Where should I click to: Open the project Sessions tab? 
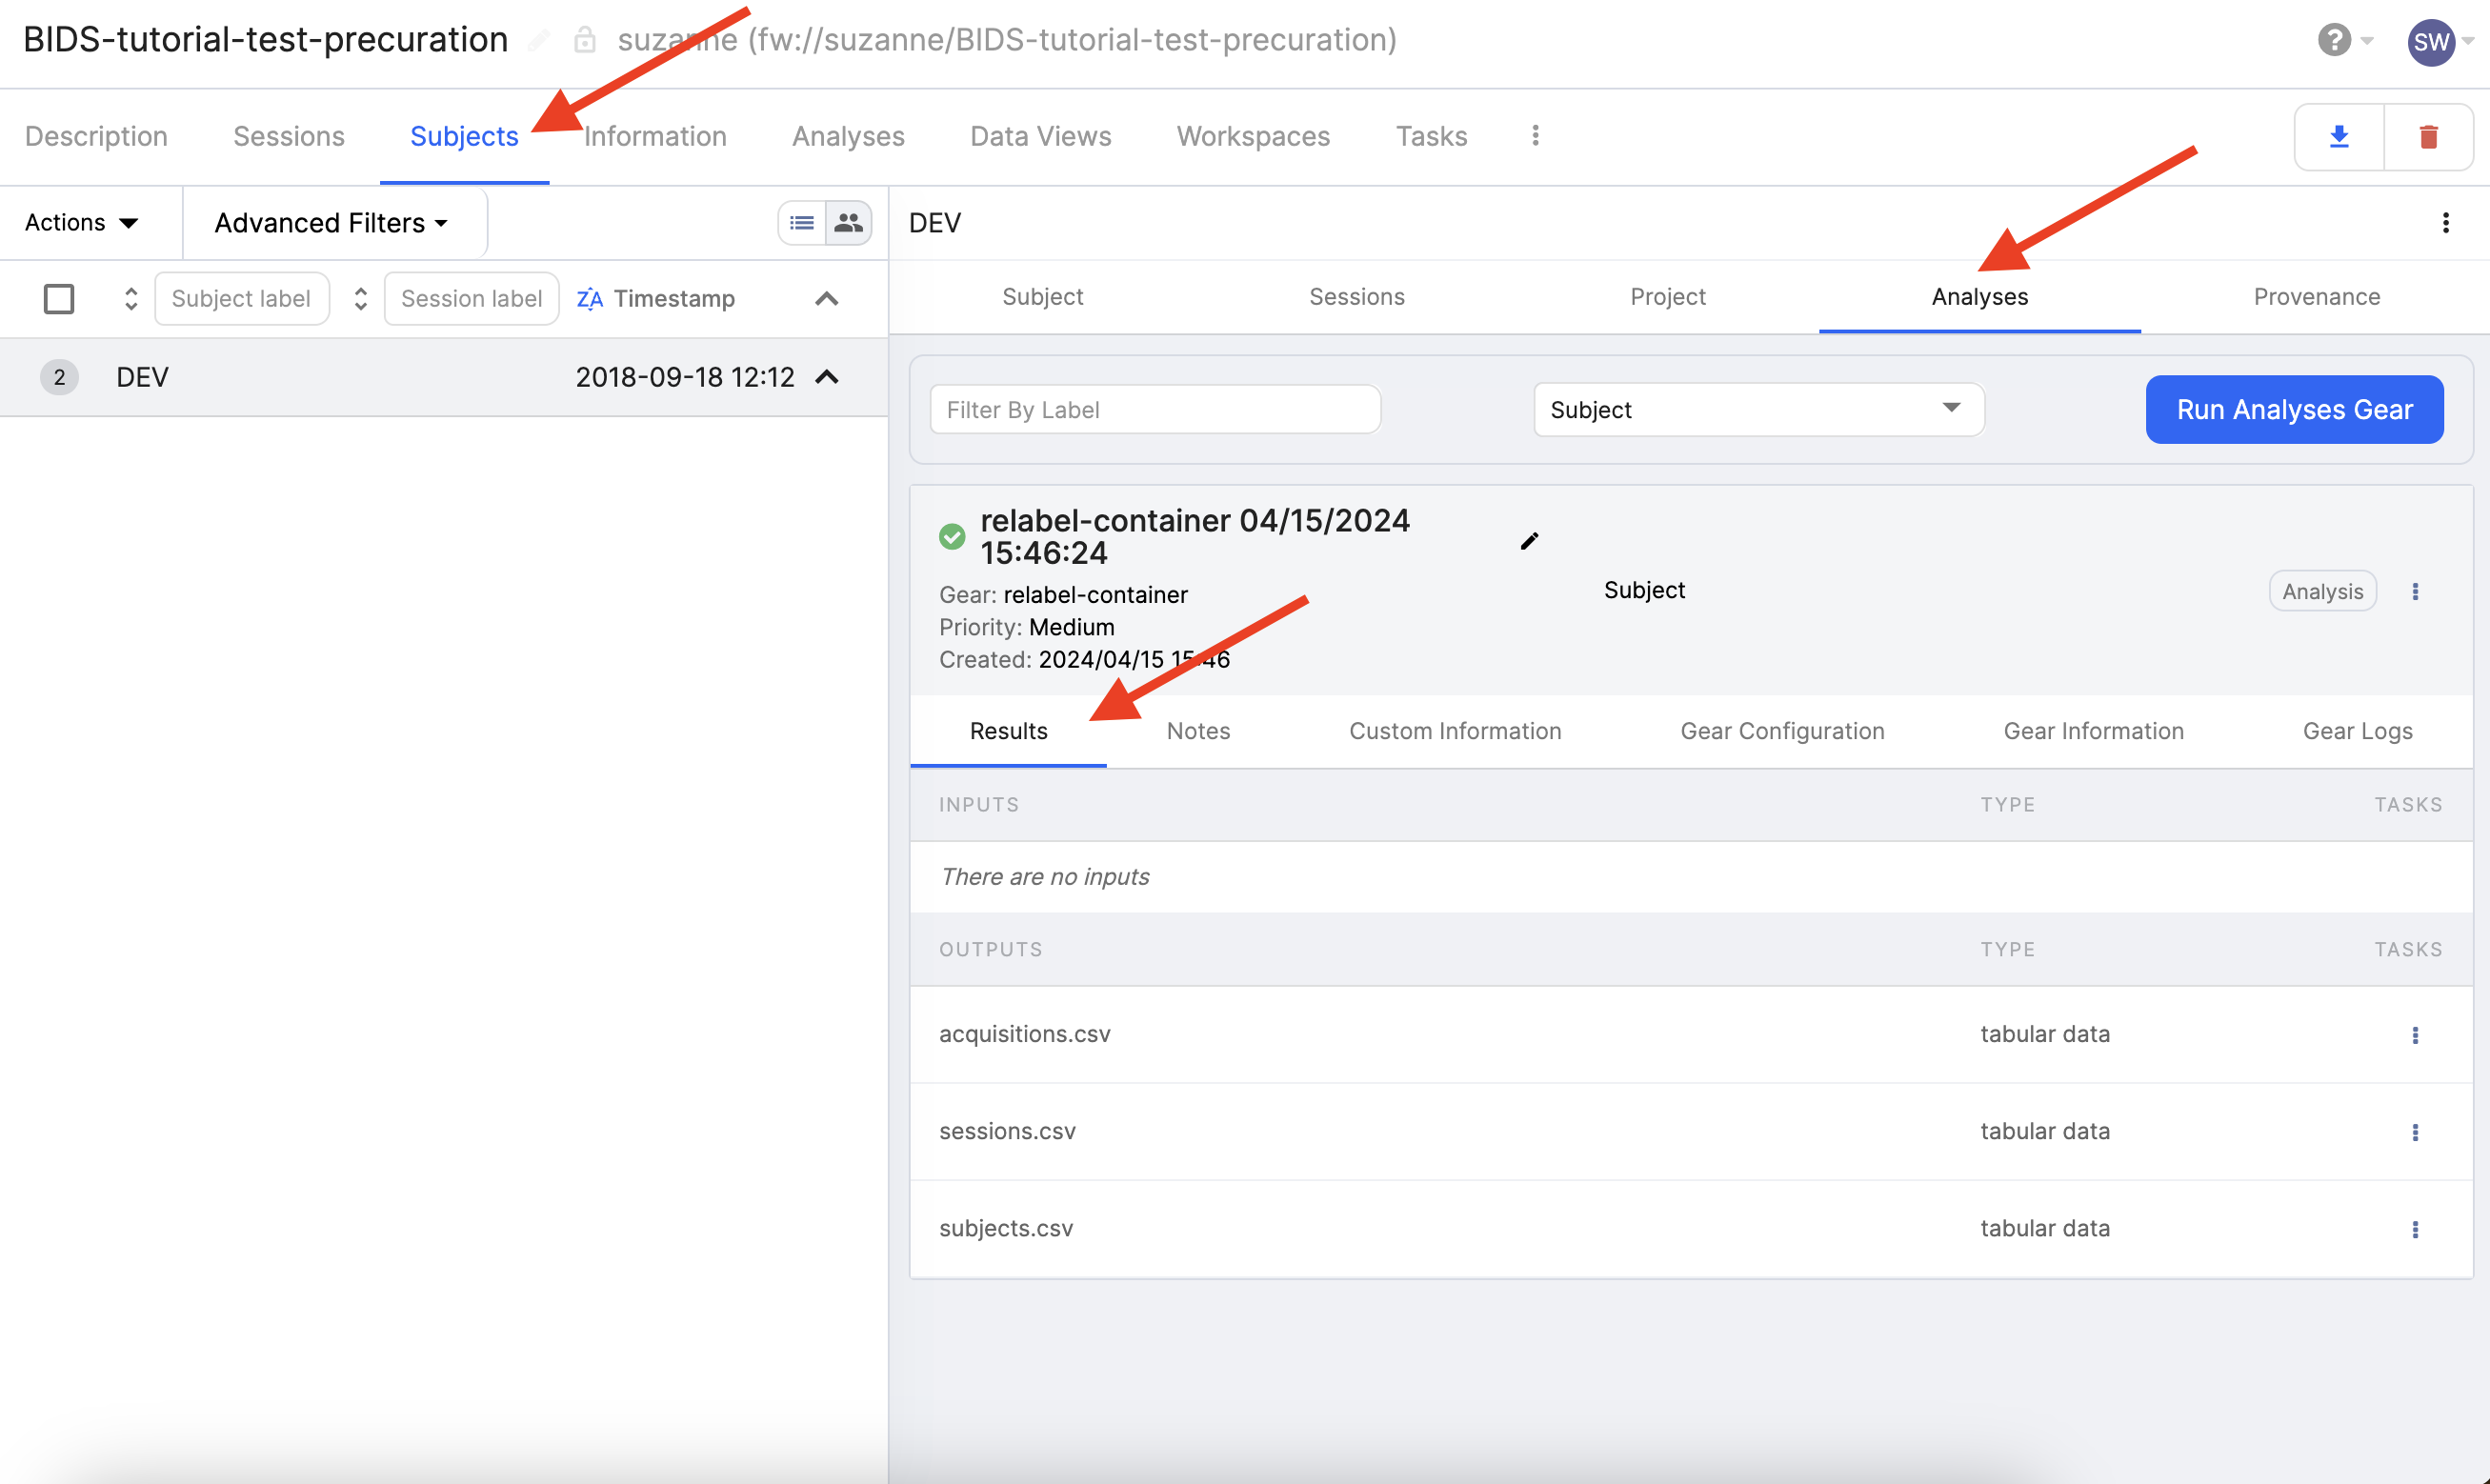pyautogui.click(x=288, y=136)
